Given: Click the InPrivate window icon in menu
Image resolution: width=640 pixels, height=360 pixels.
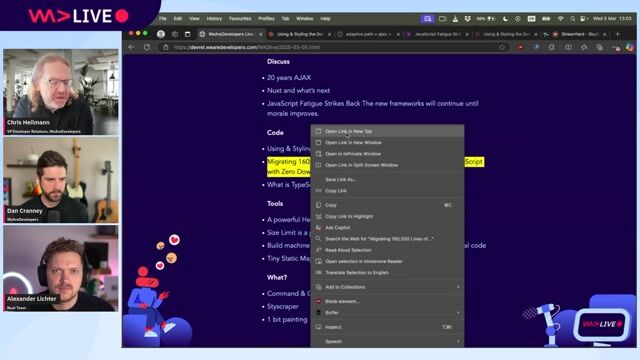Looking at the screenshot, I should click(x=318, y=154).
